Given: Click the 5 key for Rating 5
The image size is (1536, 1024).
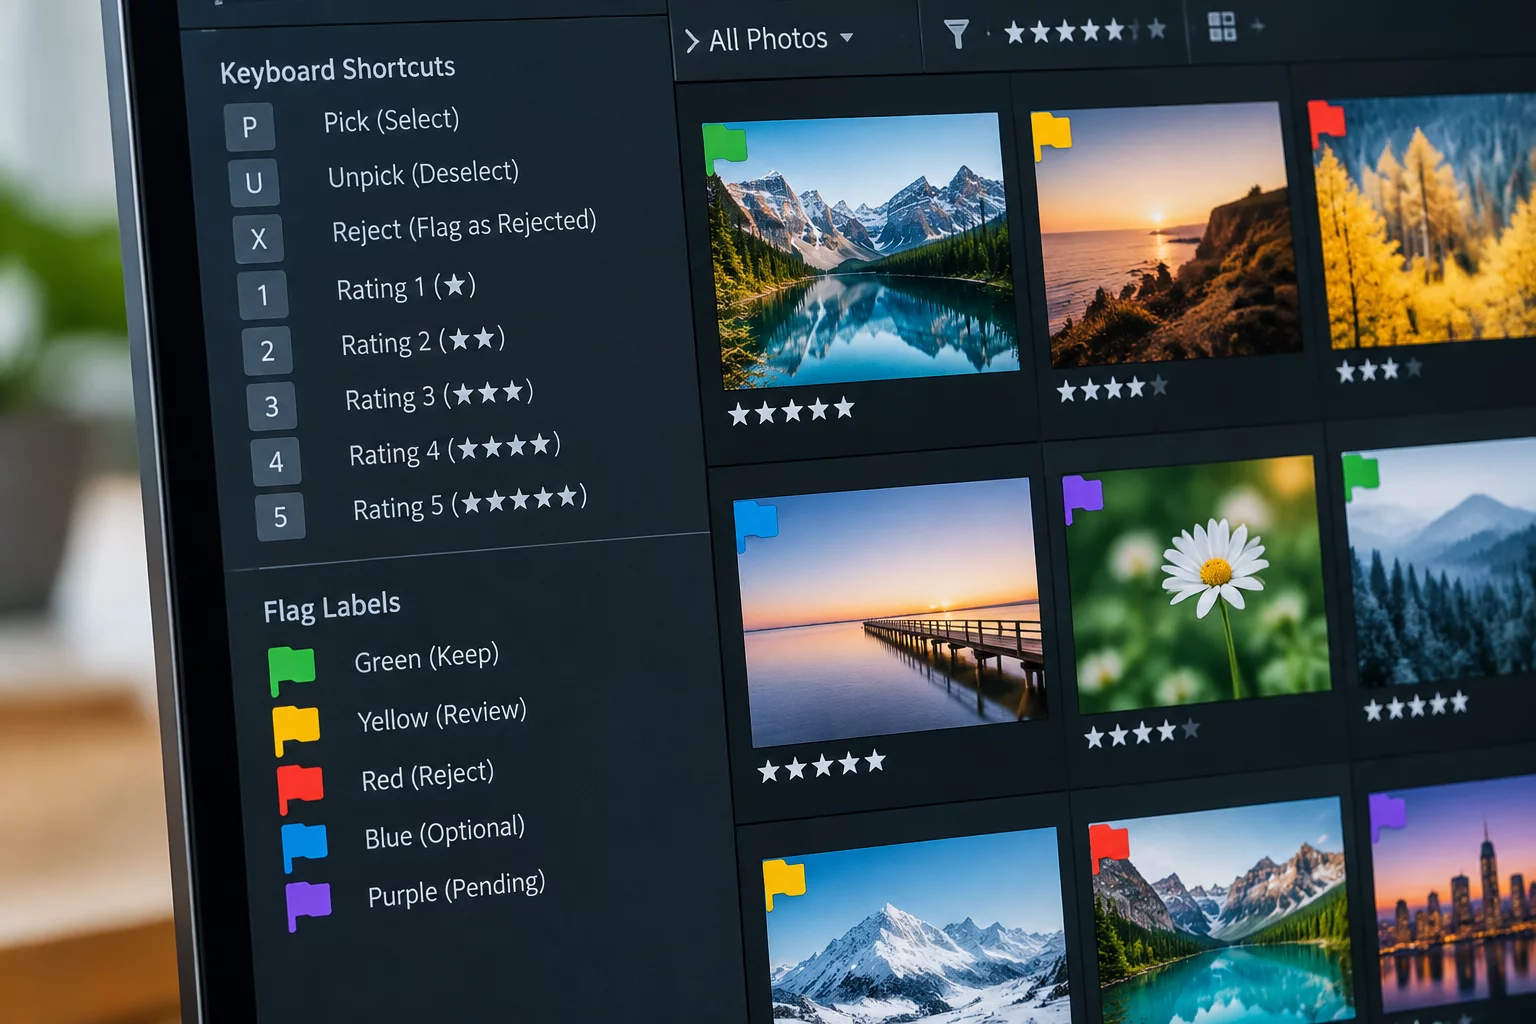Looking at the screenshot, I should tap(280, 516).
